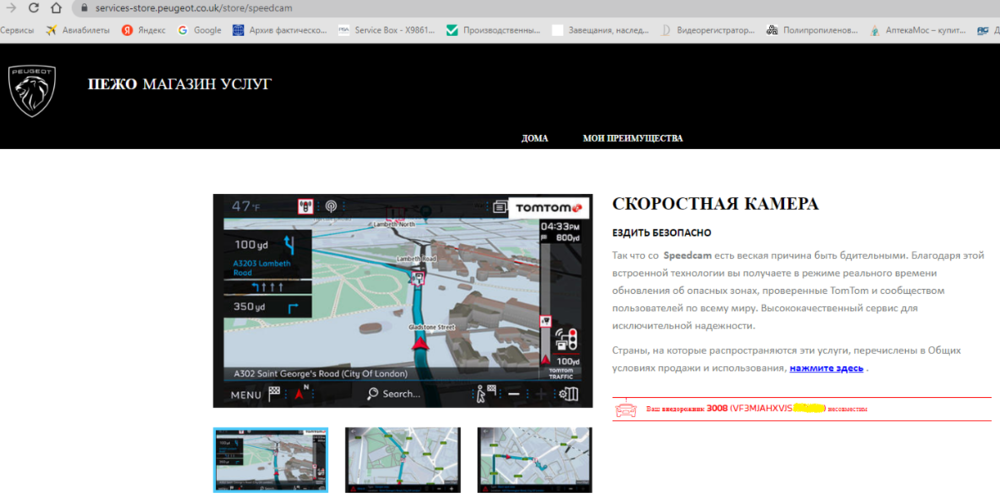Screen dimensions: 1000x497
Task: Click the north compass arrow icon in the map
Action: click(303, 394)
